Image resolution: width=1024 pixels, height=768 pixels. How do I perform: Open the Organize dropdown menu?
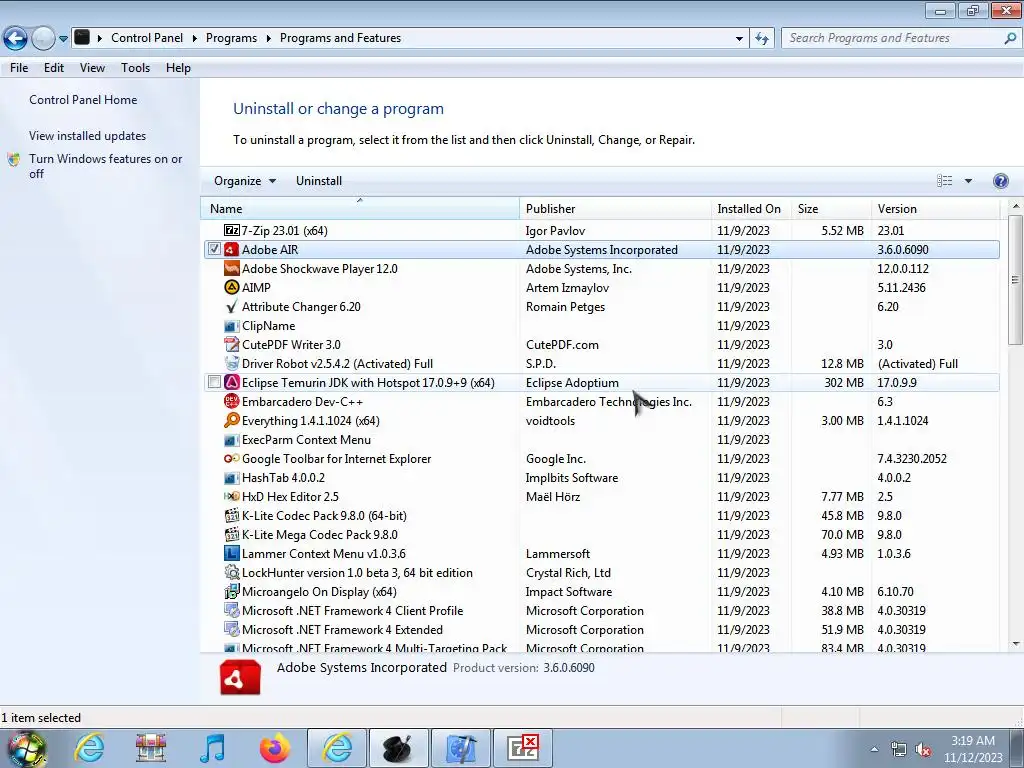coord(245,181)
